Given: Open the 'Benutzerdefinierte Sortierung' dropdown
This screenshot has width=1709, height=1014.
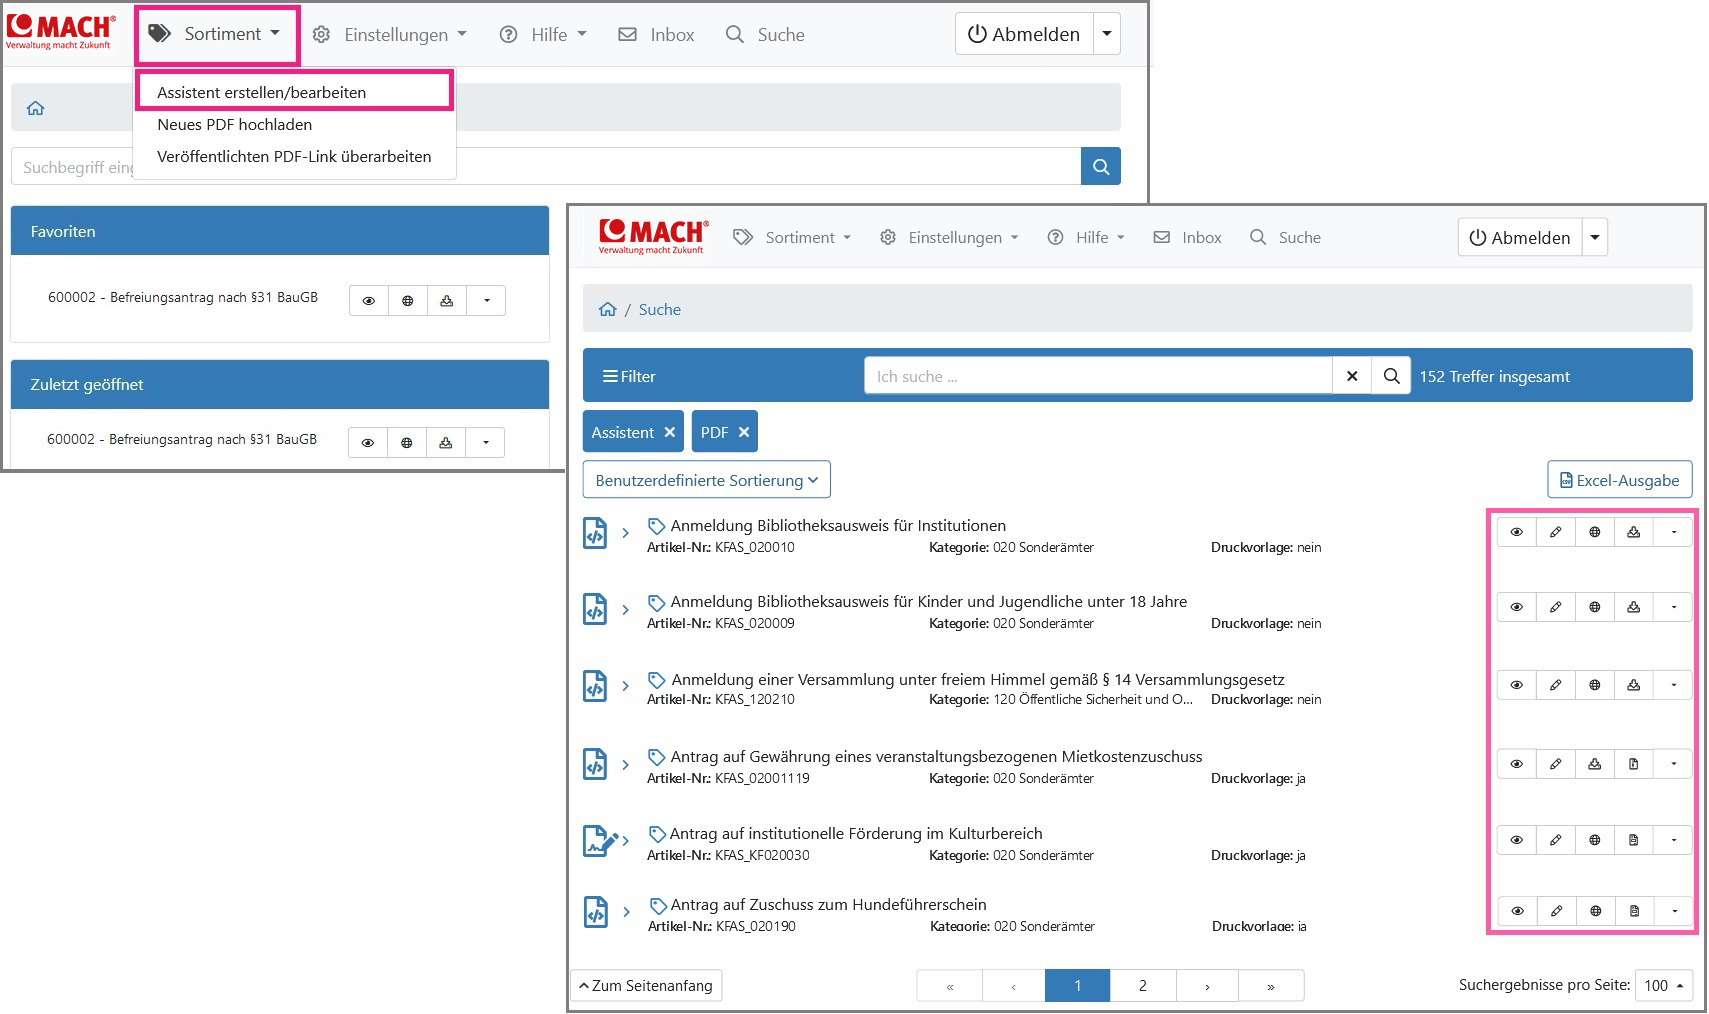Looking at the screenshot, I should click(x=707, y=479).
